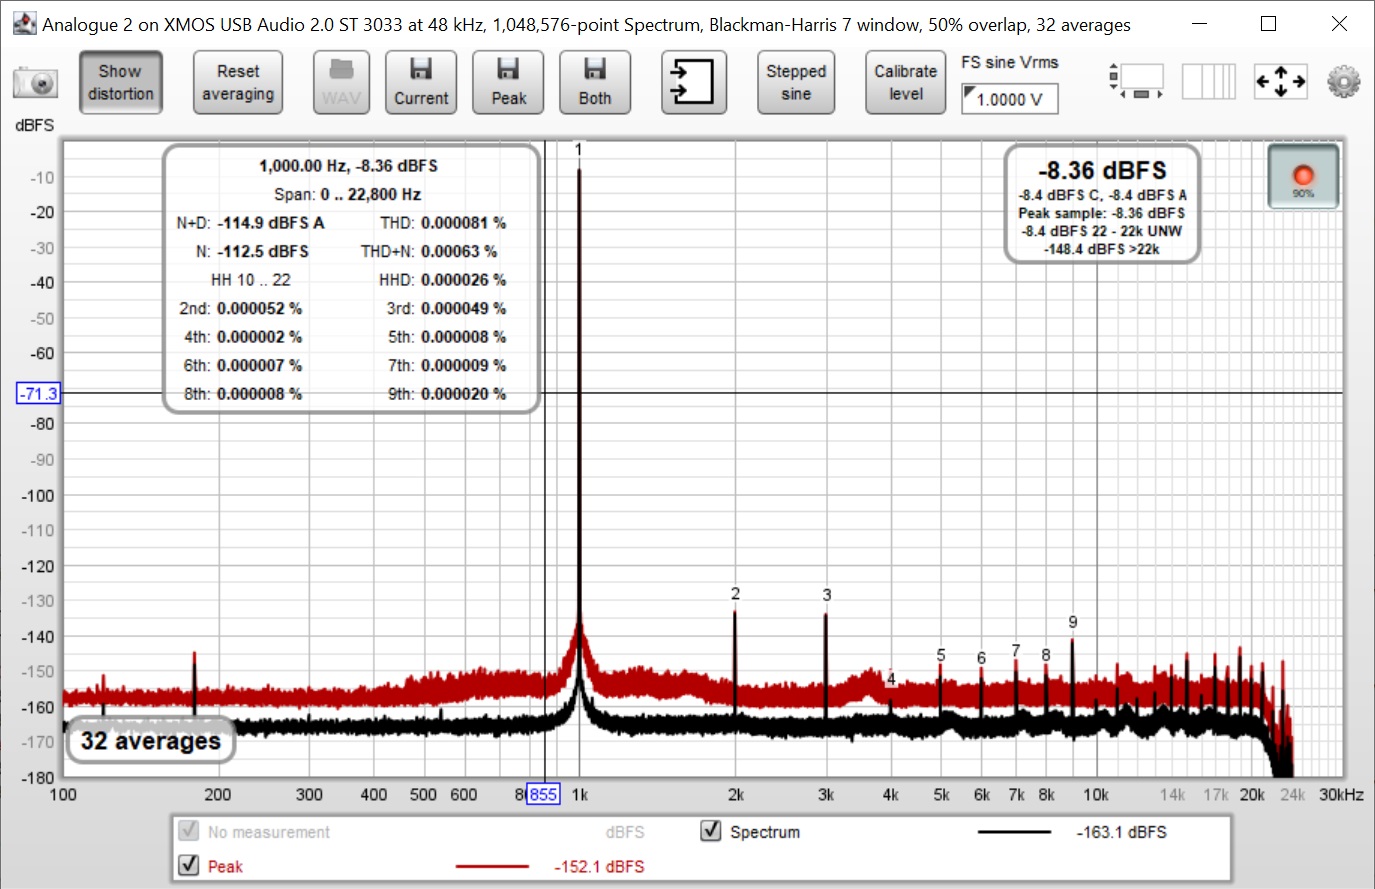Click the THD 0.000081 % reading
Screen dimensions: 1375x889
pyautogui.click(x=443, y=223)
